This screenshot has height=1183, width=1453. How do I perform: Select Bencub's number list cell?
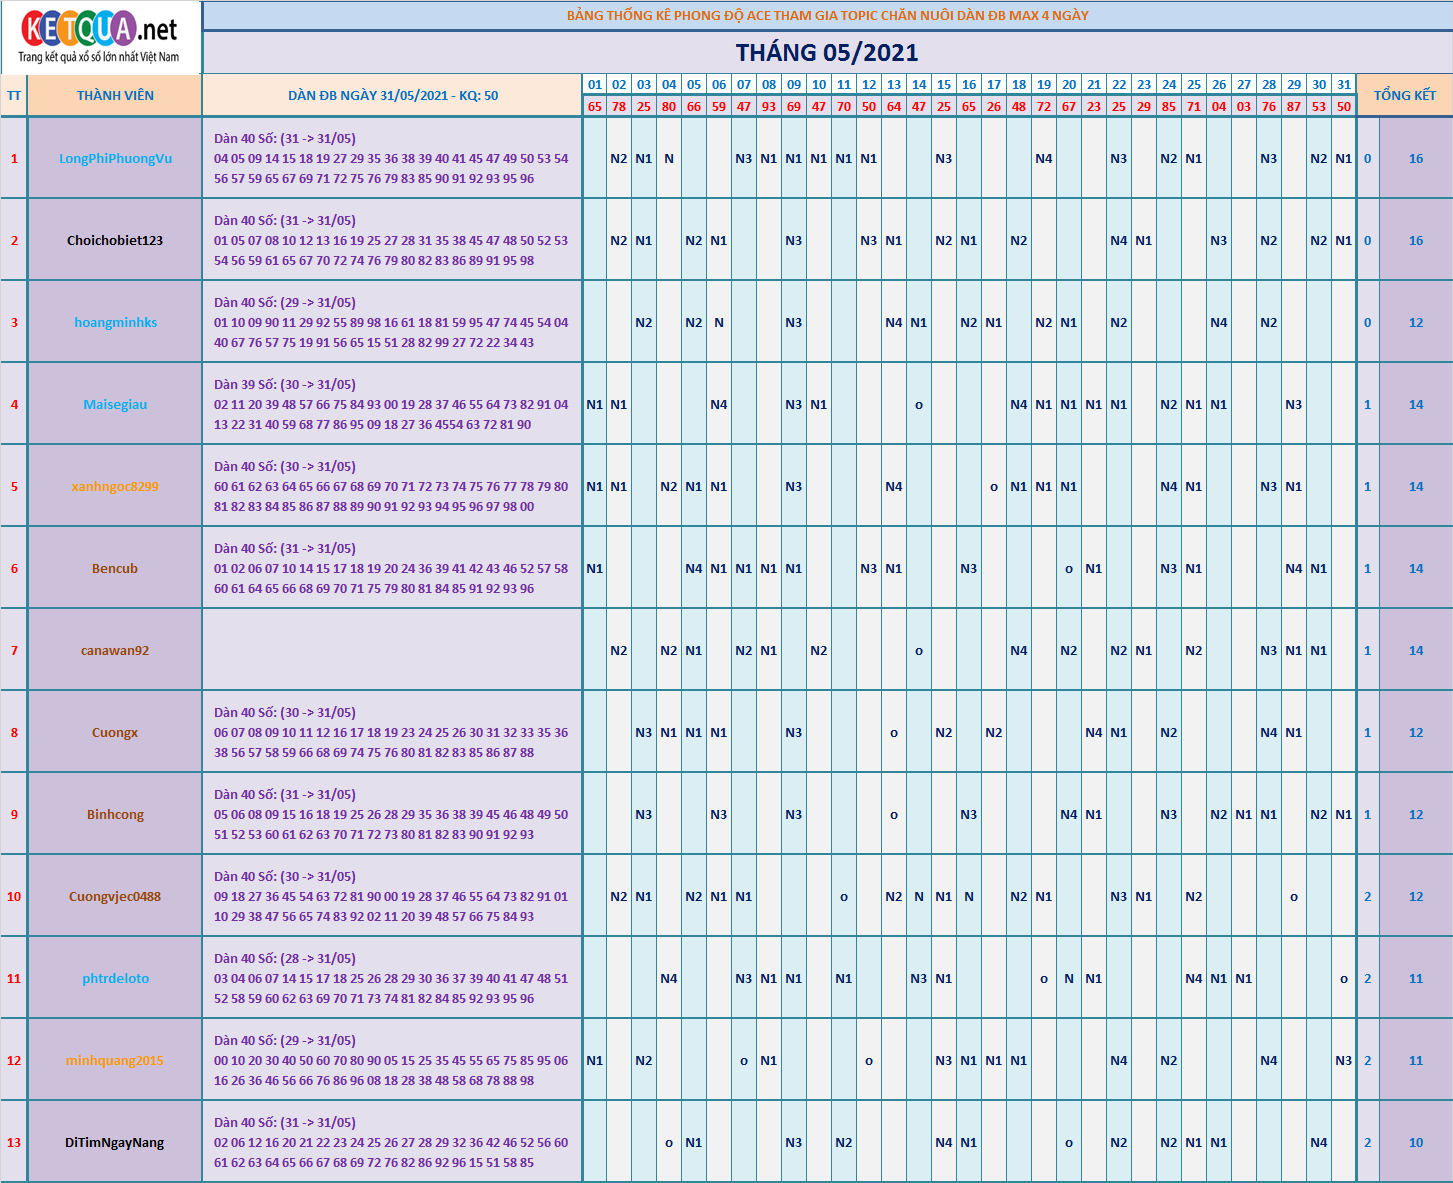click(392, 568)
